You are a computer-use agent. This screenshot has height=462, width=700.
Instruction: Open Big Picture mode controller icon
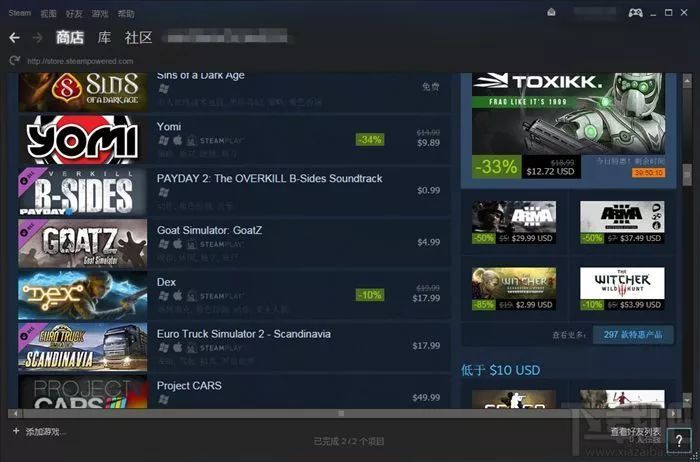(x=635, y=12)
